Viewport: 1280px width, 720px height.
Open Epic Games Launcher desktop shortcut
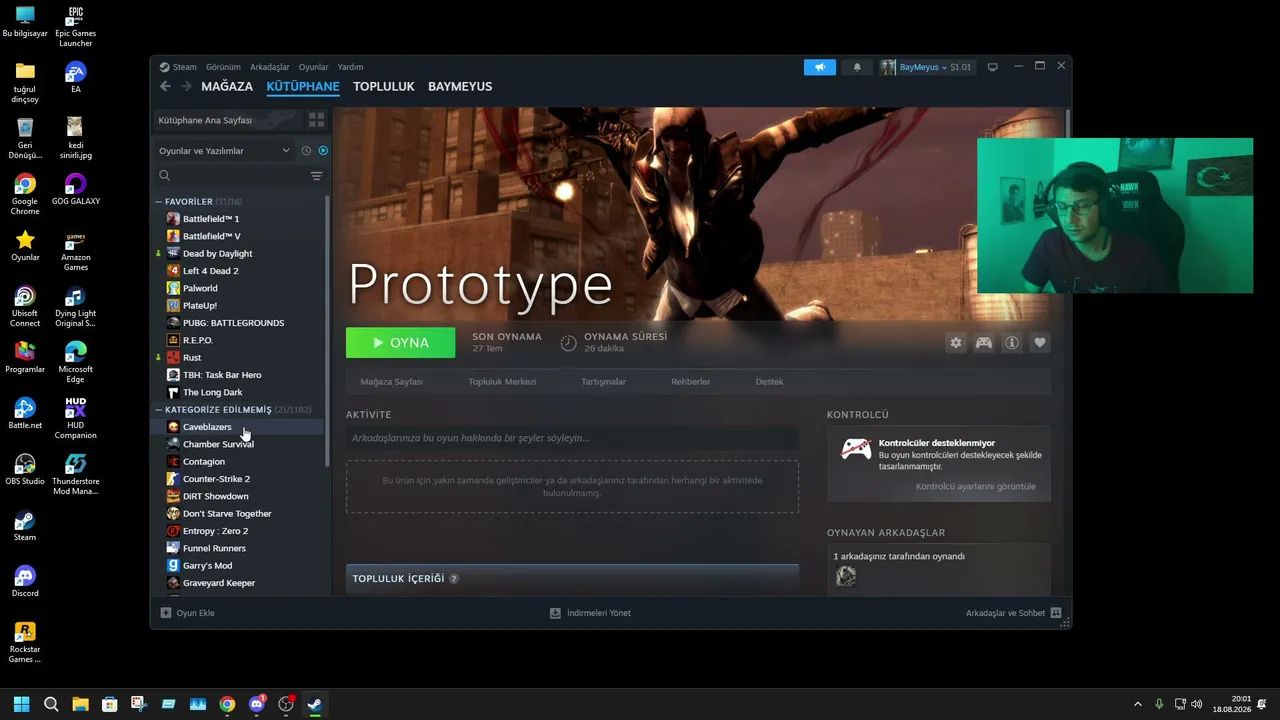[x=75, y=27]
